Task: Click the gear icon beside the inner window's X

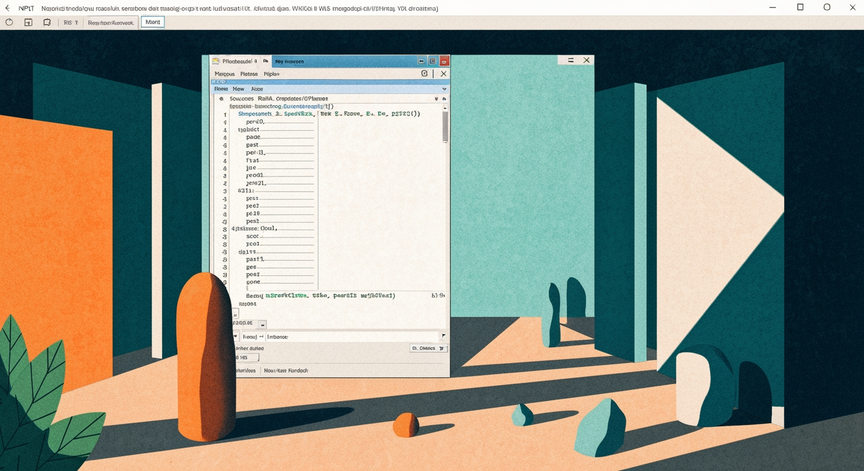Action: [x=424, y=73]
